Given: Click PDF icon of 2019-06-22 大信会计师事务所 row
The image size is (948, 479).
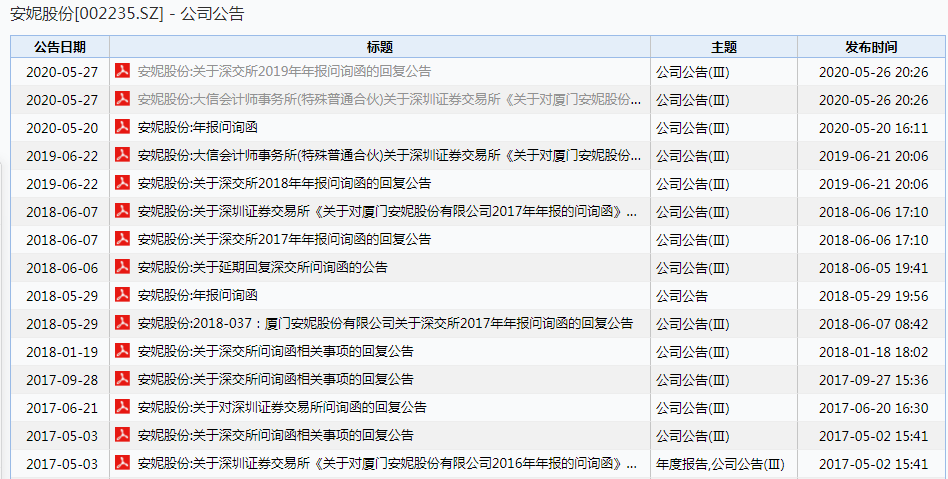Looking at the screenshot, I should point(123,155).
